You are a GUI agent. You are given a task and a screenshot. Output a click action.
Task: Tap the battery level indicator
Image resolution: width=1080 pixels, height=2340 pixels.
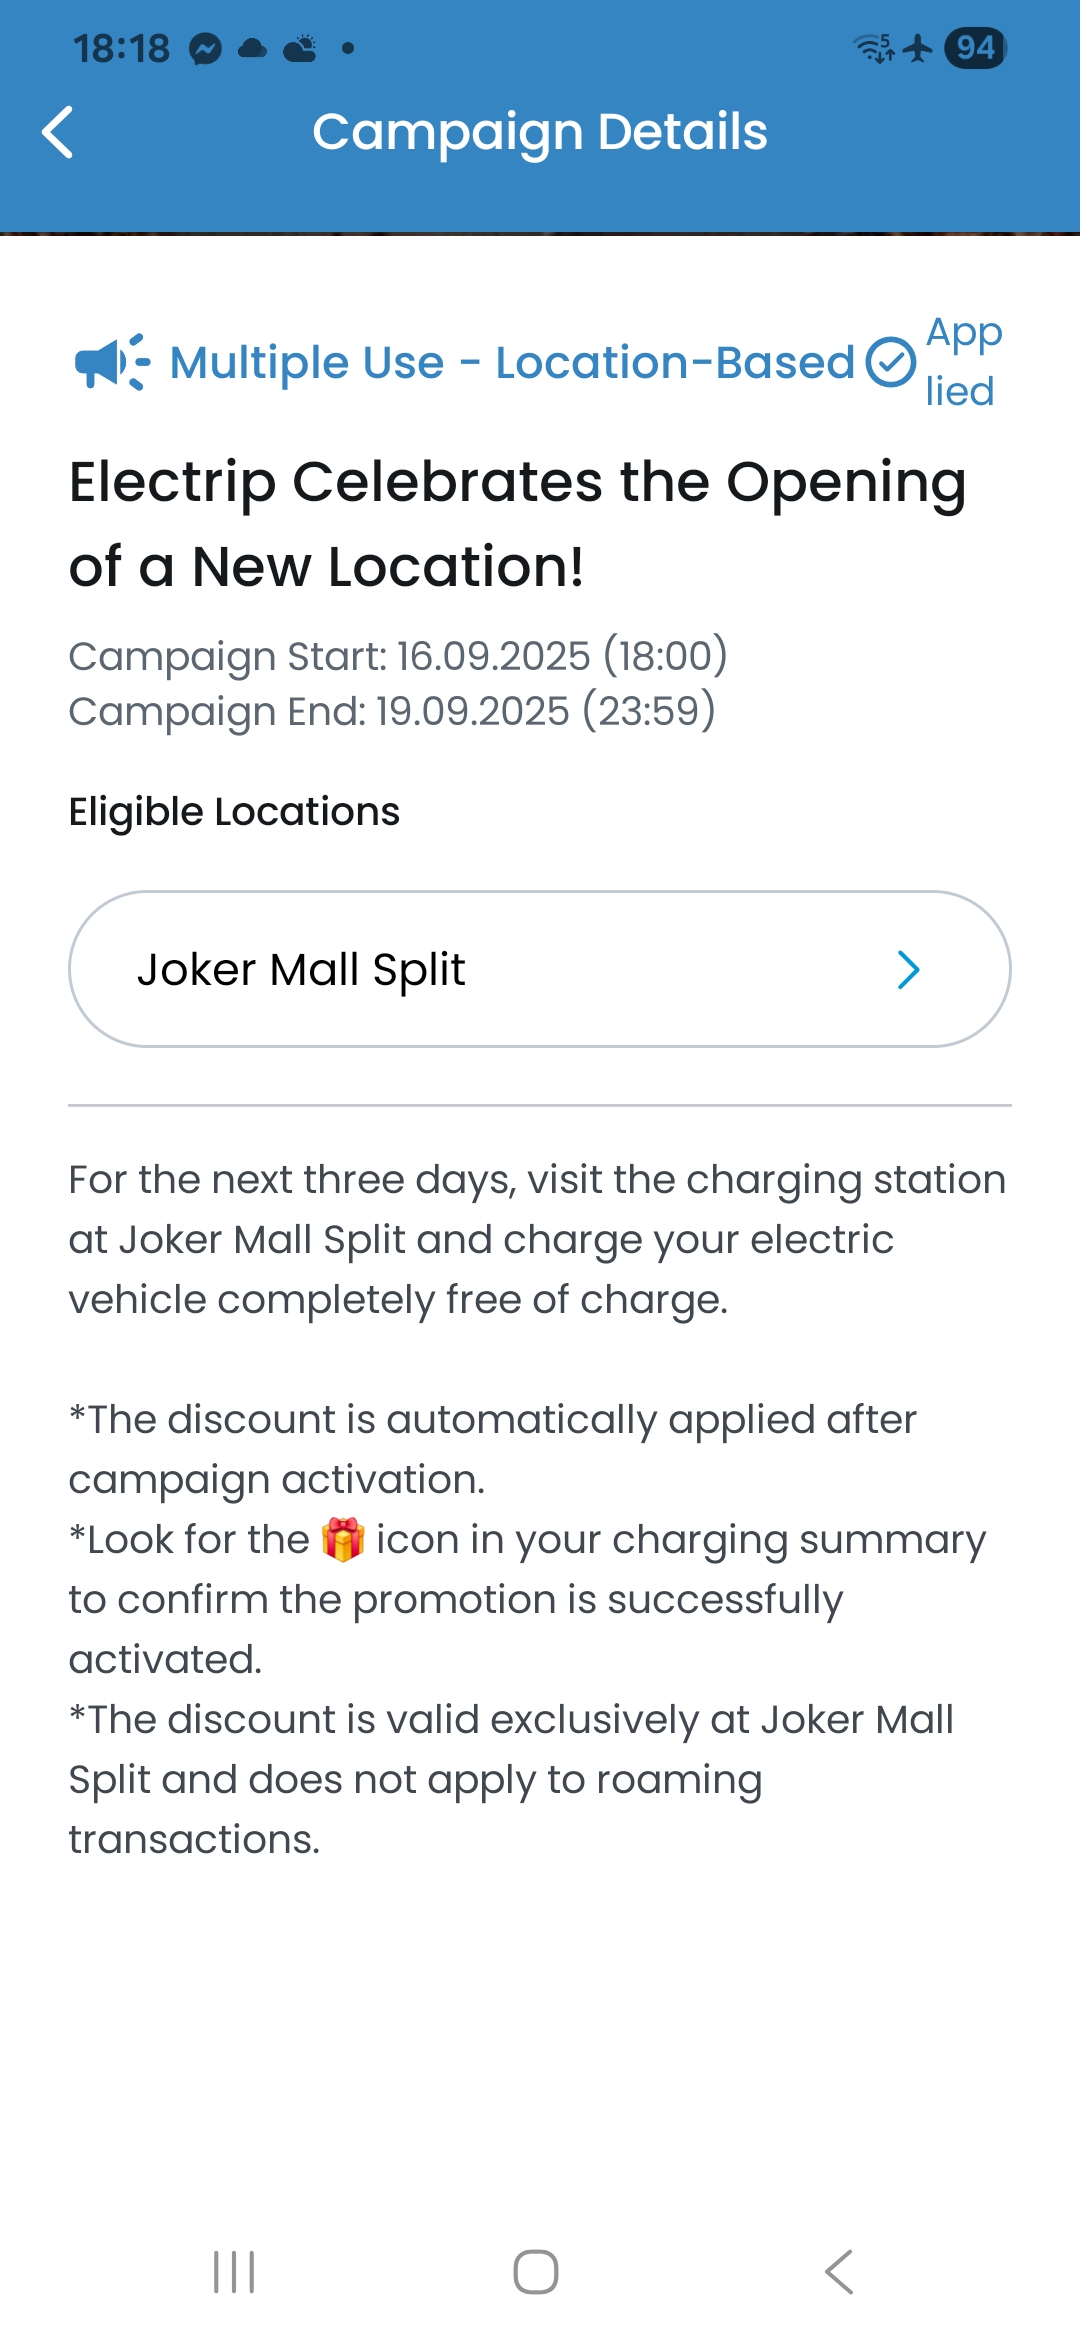pos(975,47)
